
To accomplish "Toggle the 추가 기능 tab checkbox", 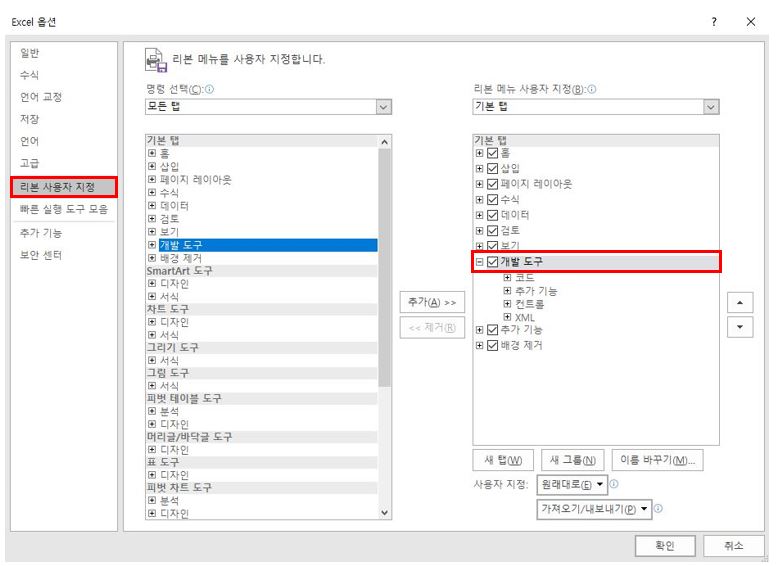I will pos(492,330).
